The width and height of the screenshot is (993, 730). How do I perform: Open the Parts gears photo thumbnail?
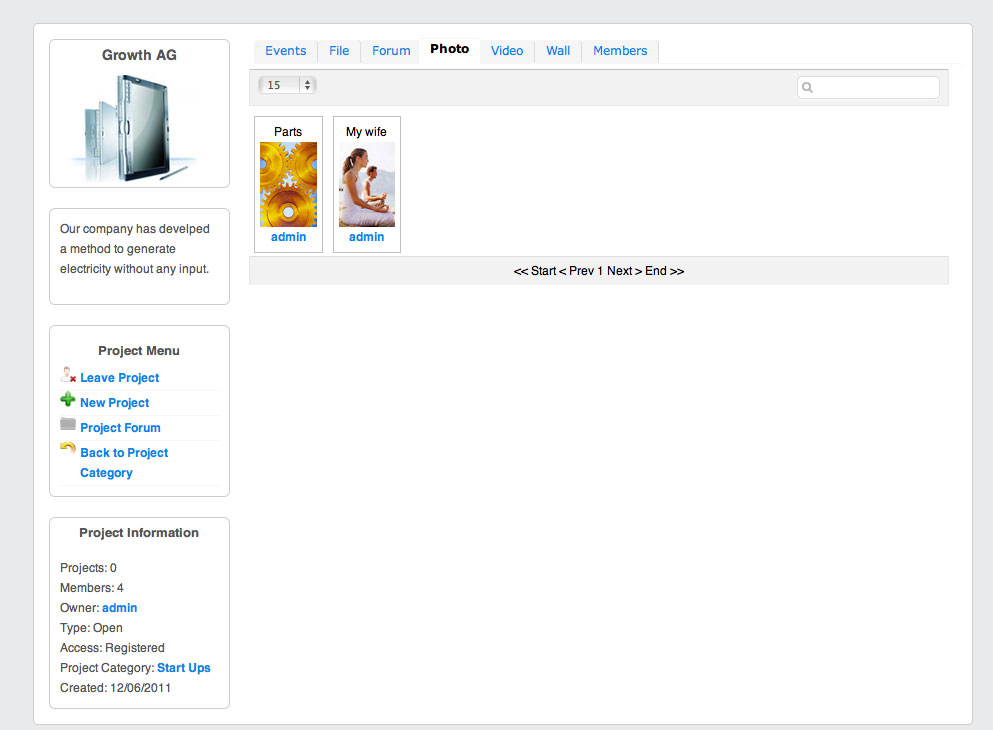(288, 184)
